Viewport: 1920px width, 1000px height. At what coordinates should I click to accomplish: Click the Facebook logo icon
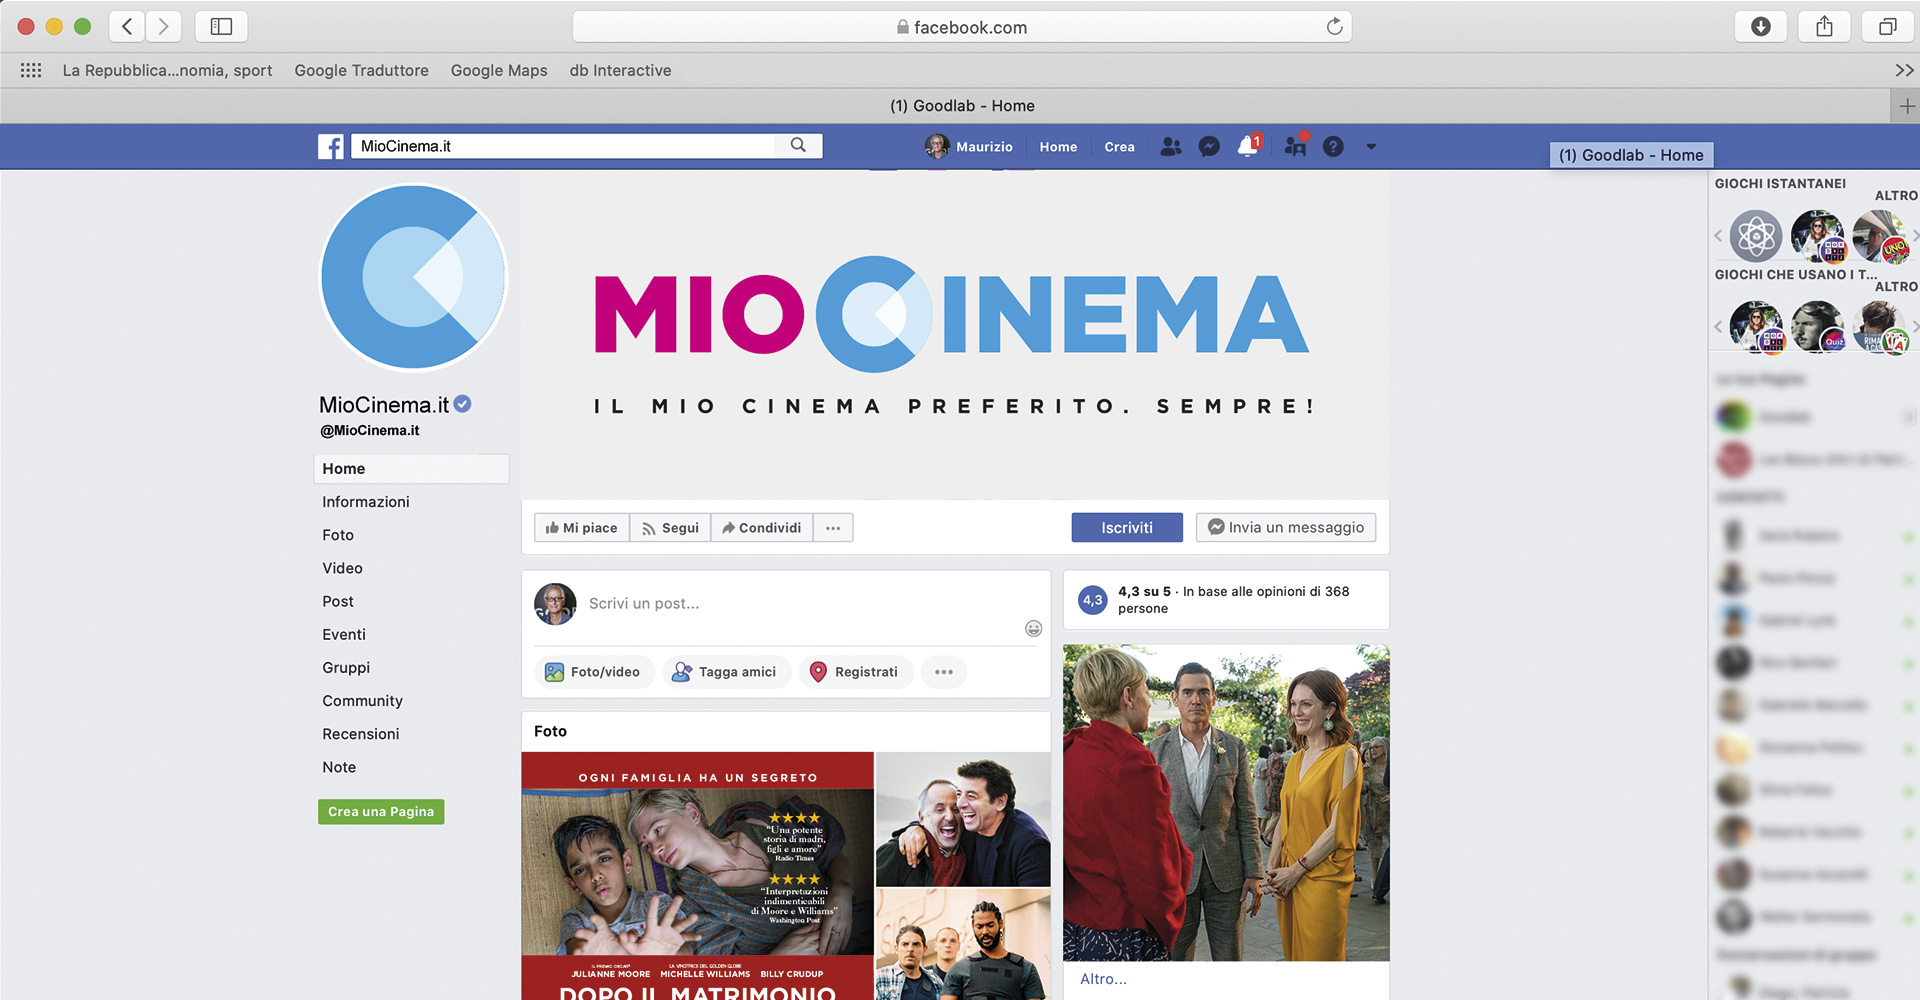331,146
